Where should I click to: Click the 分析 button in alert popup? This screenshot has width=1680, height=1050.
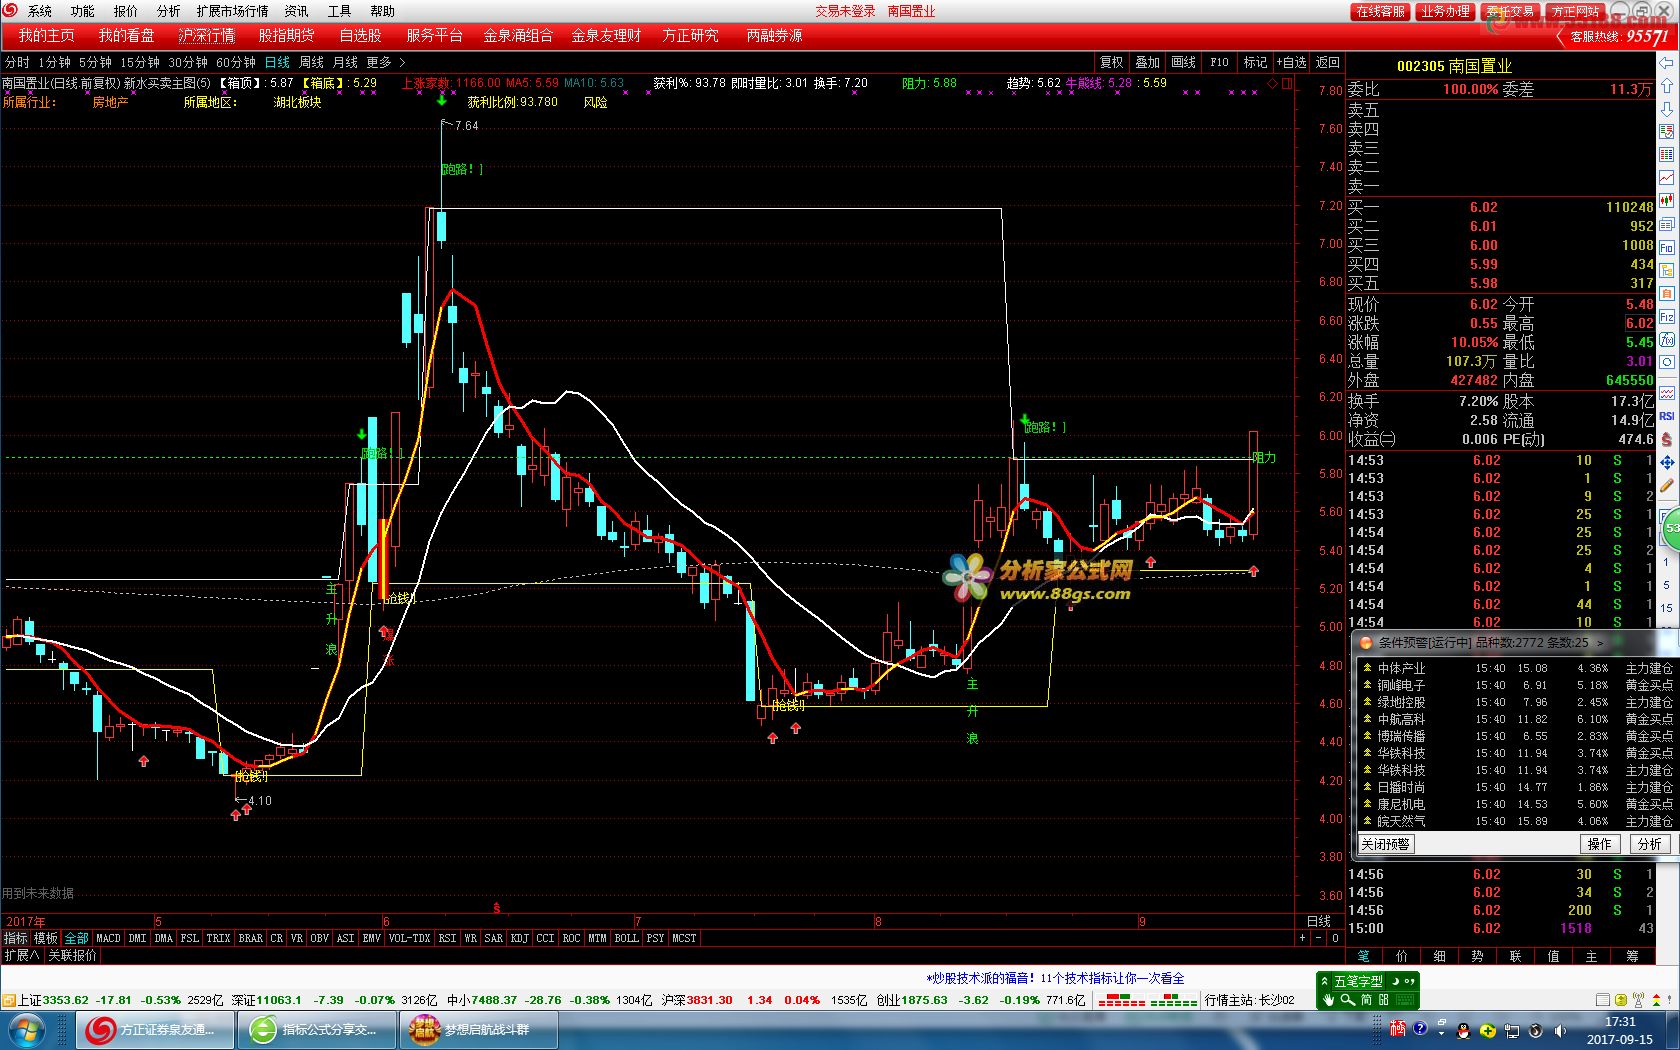1649,844
